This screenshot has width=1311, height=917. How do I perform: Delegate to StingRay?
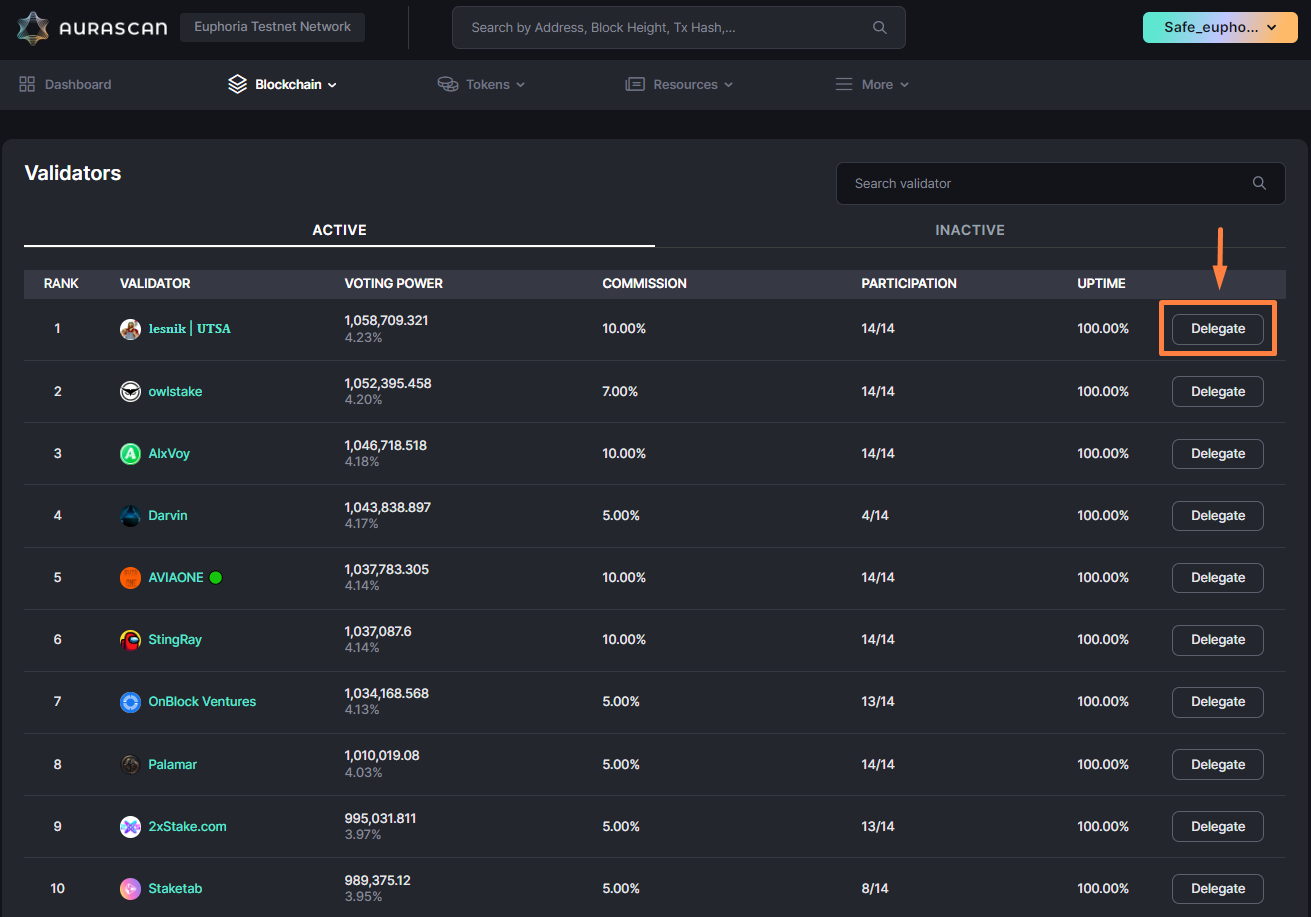pyautogui.click(x=1218, y=640)
